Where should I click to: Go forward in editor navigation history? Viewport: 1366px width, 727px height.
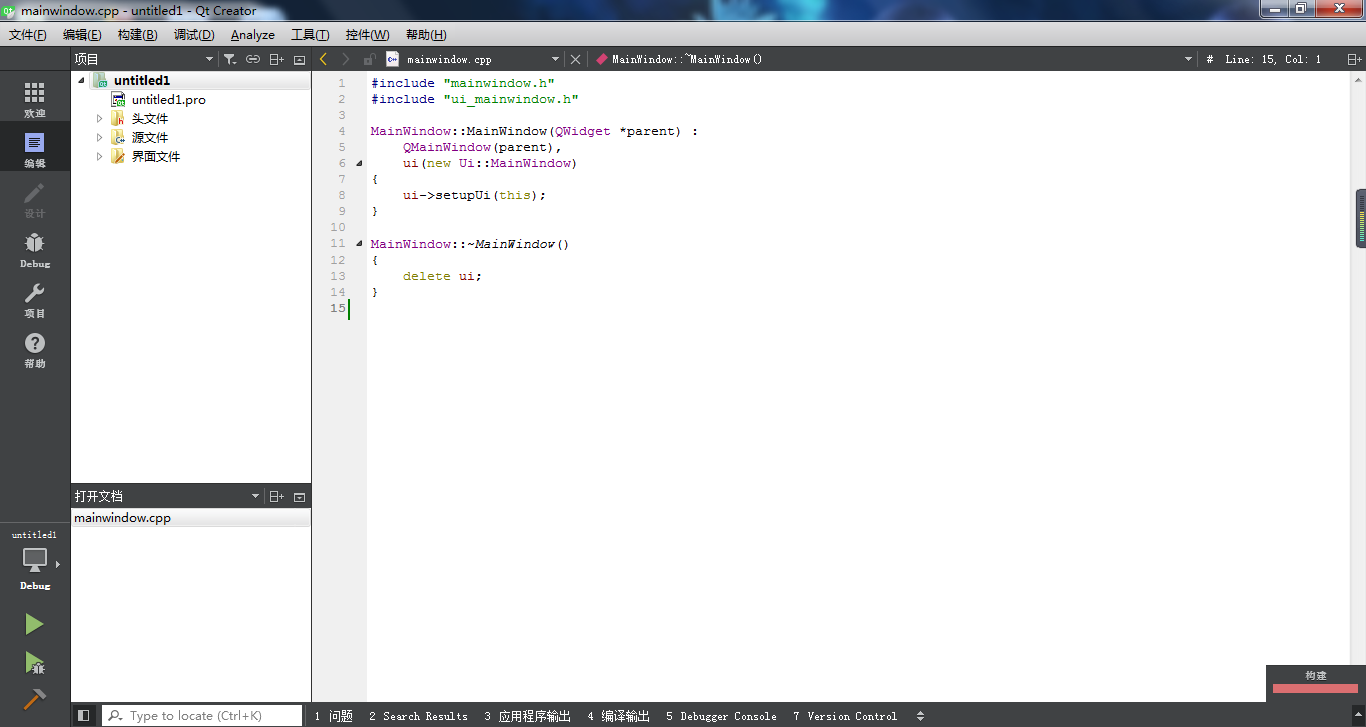(346, 59)
